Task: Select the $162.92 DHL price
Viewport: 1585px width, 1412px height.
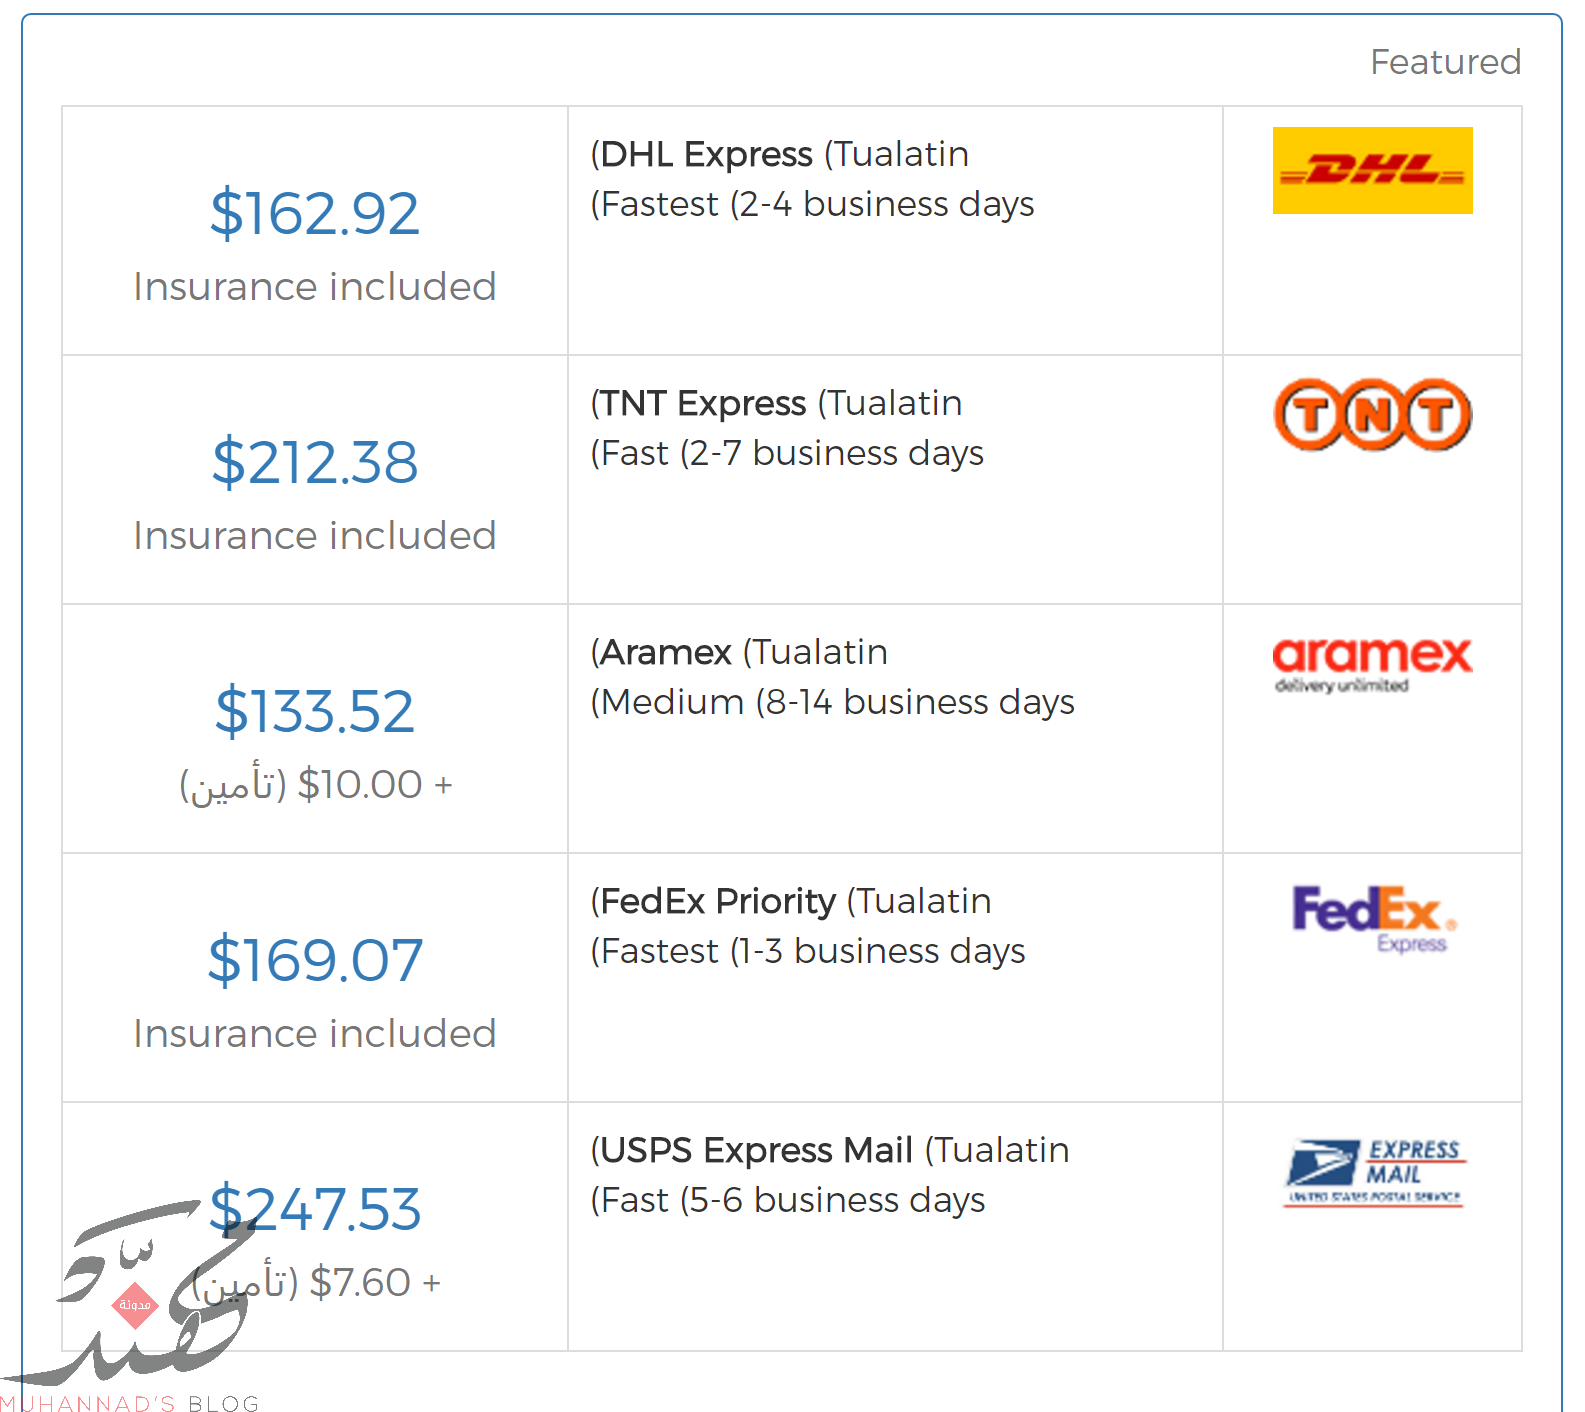Action: [315, 213]
